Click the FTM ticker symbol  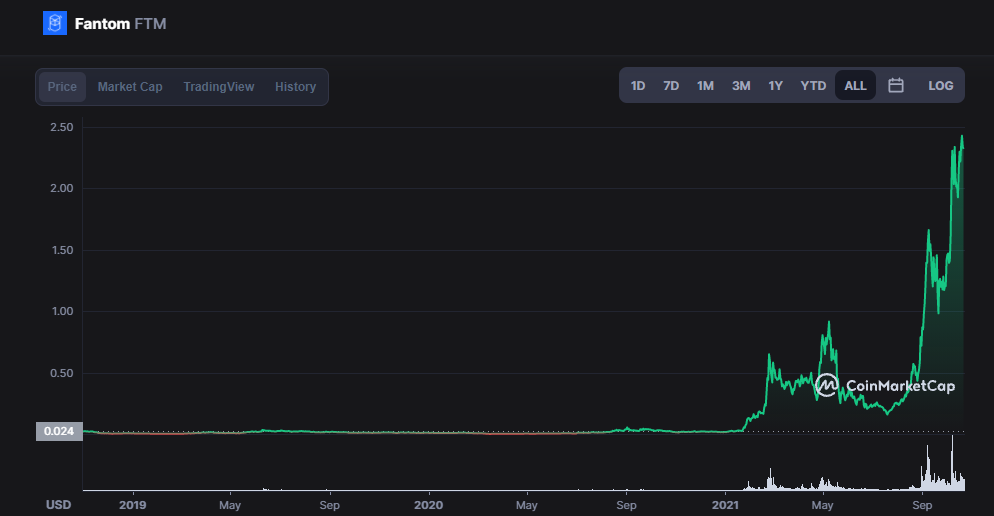[x=150, y=24]
